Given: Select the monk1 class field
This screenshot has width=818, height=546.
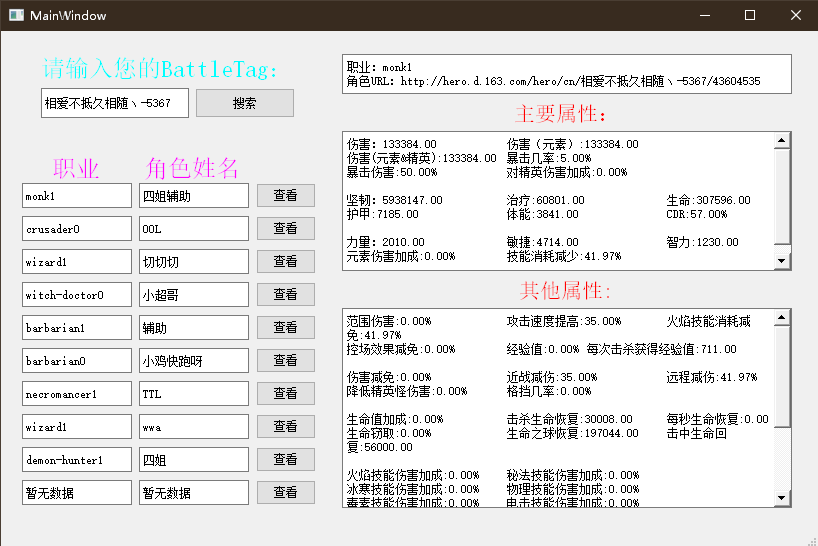Looking at the screenshot, I should pos(77,196).
